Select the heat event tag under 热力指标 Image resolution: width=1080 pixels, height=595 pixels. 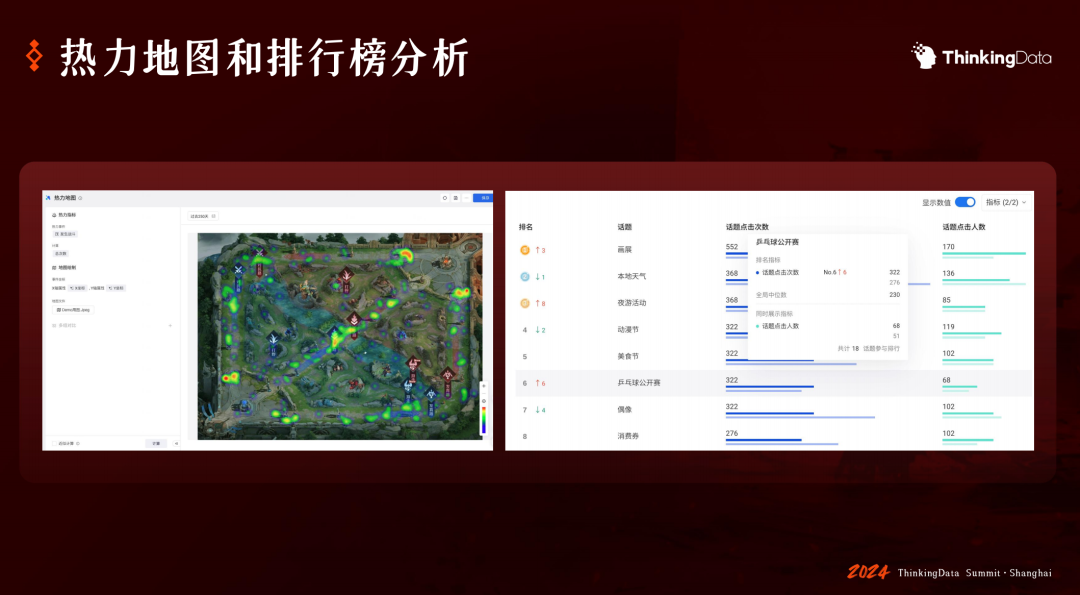(66, 234)
